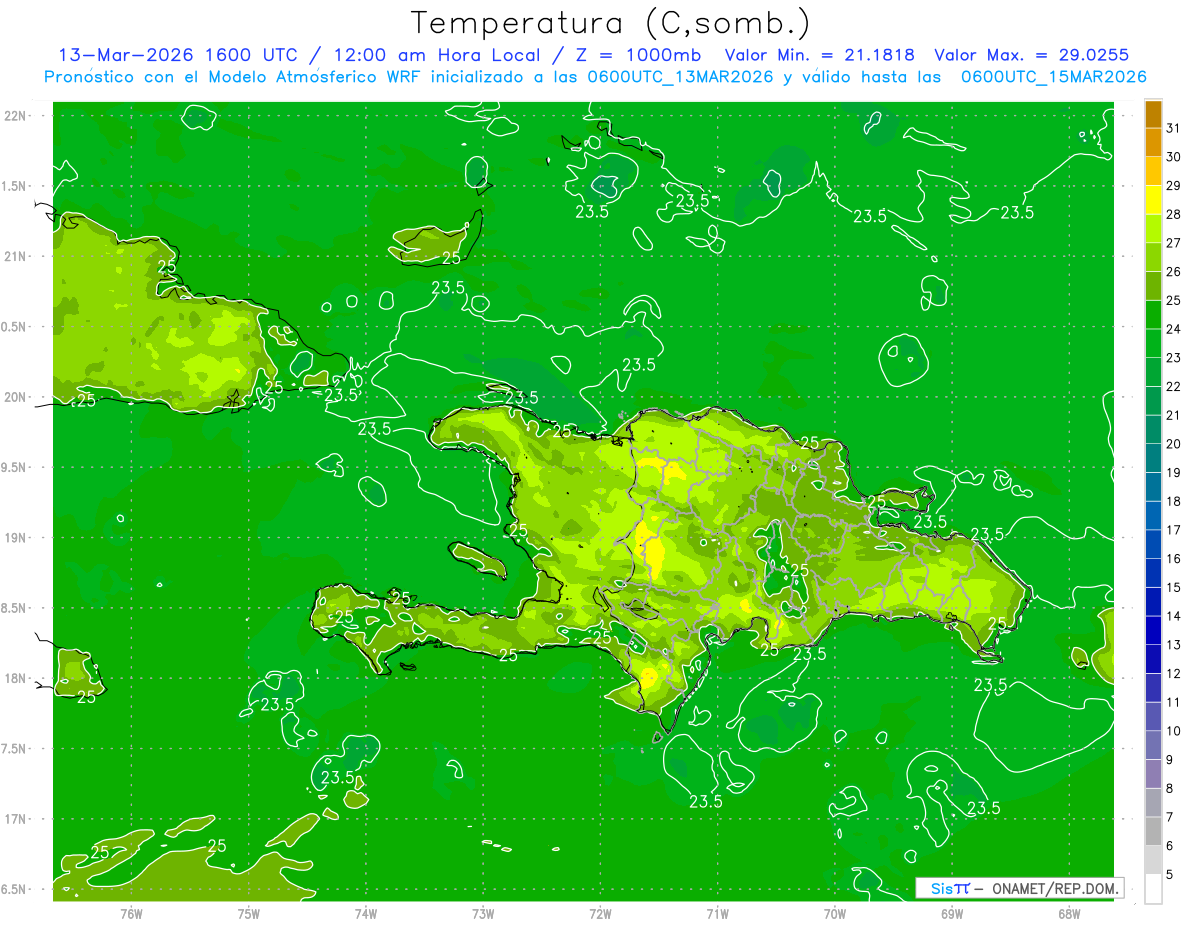Click the legend value '8'

coord(1170,789)
